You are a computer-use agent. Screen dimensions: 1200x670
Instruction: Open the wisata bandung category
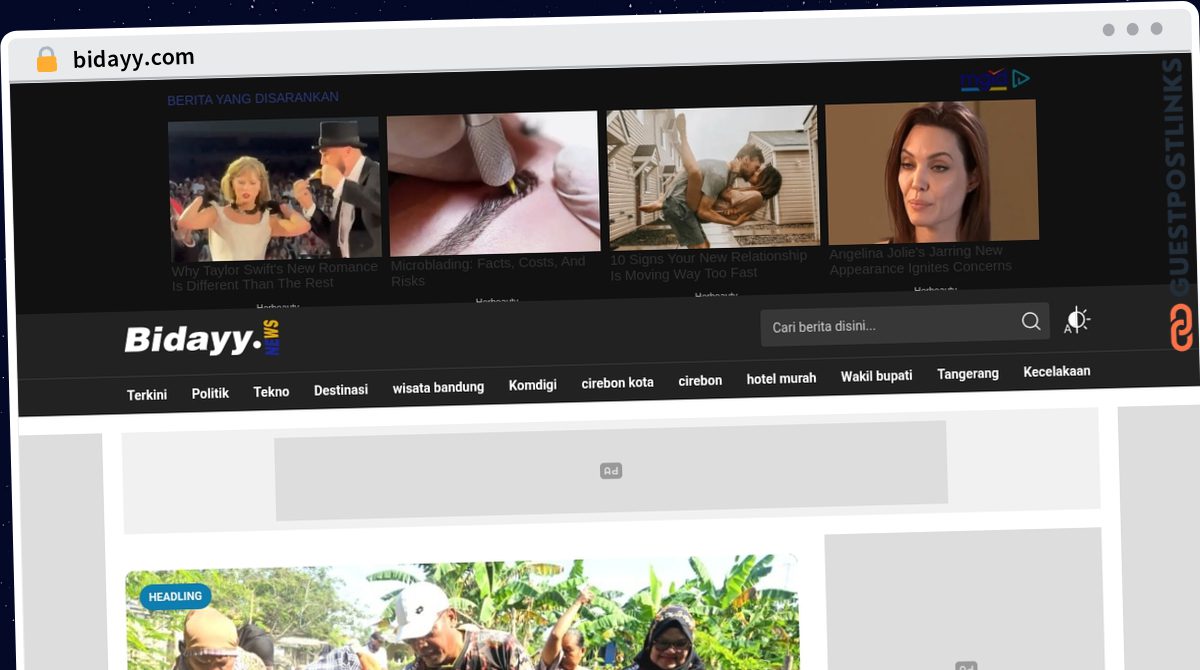(438, 387)
